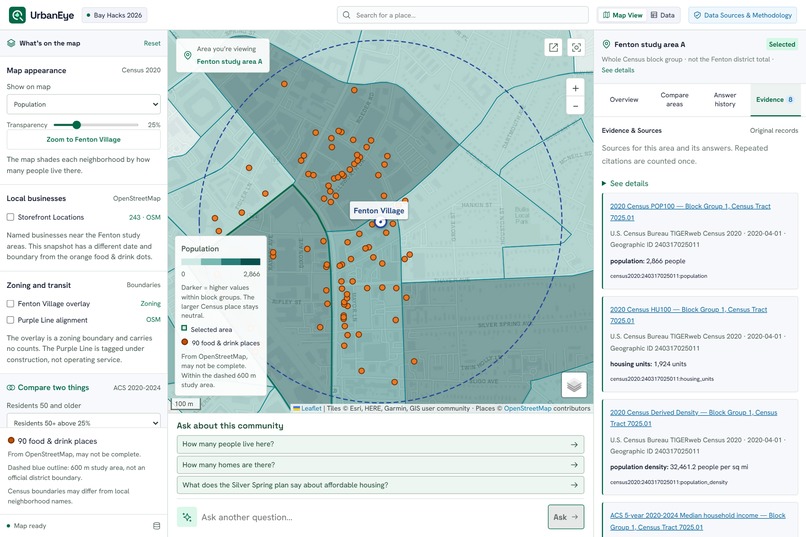Expand See details in Evidence & Sources
The height and width of the screenshot is (537, 806).
click(625, 183)
